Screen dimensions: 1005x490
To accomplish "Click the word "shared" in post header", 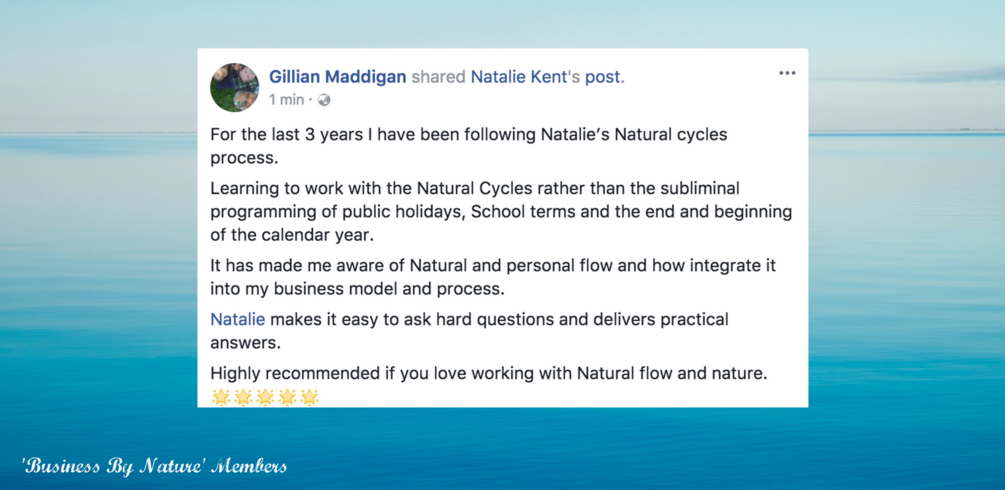I will point(438,77).
